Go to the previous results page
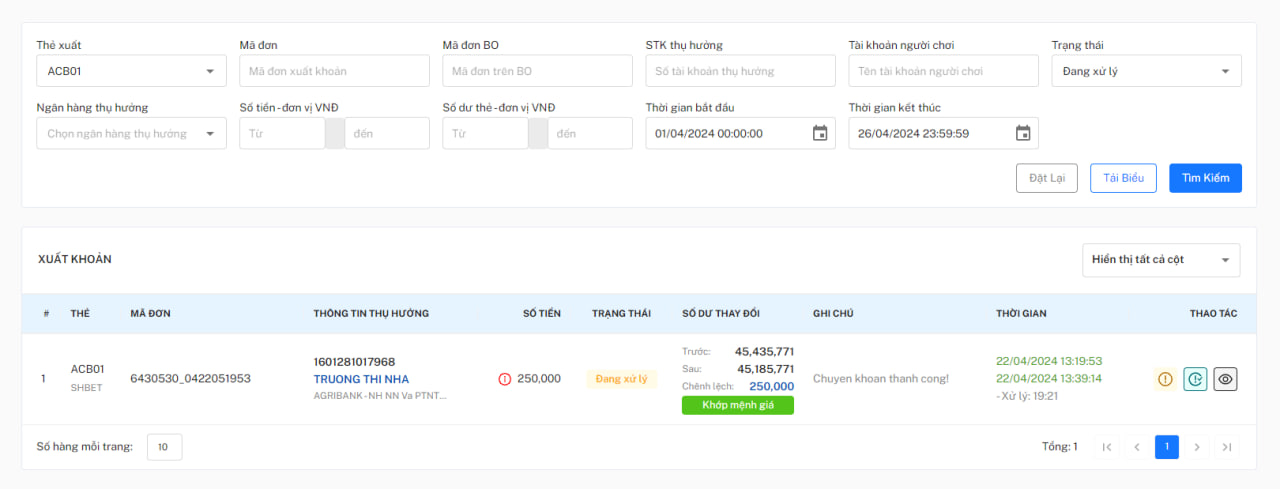This screenshot has height=489, width=1280. pyautogui.click(x=1137, y=447)
